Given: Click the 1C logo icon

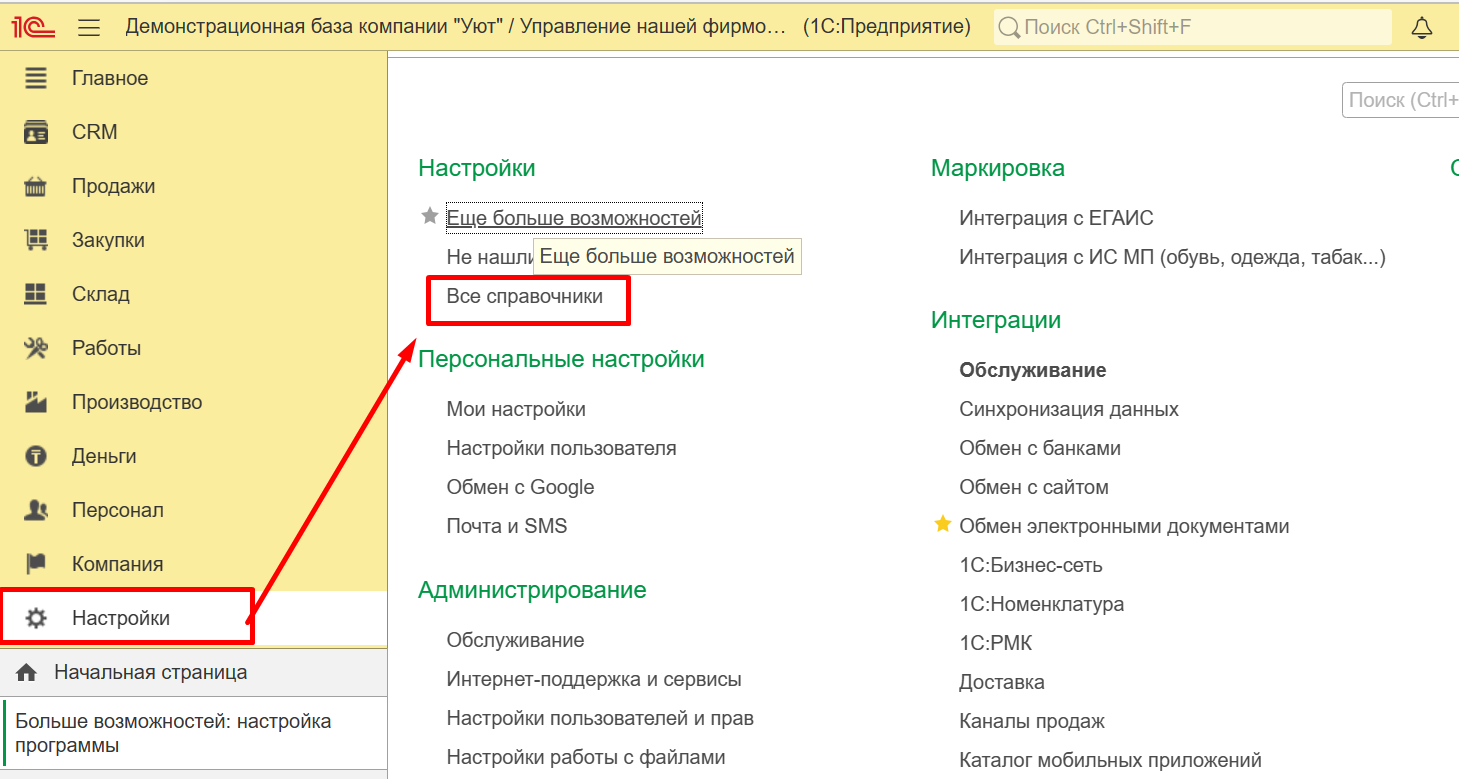Looking at the screenshot, I should pos(32,27).
